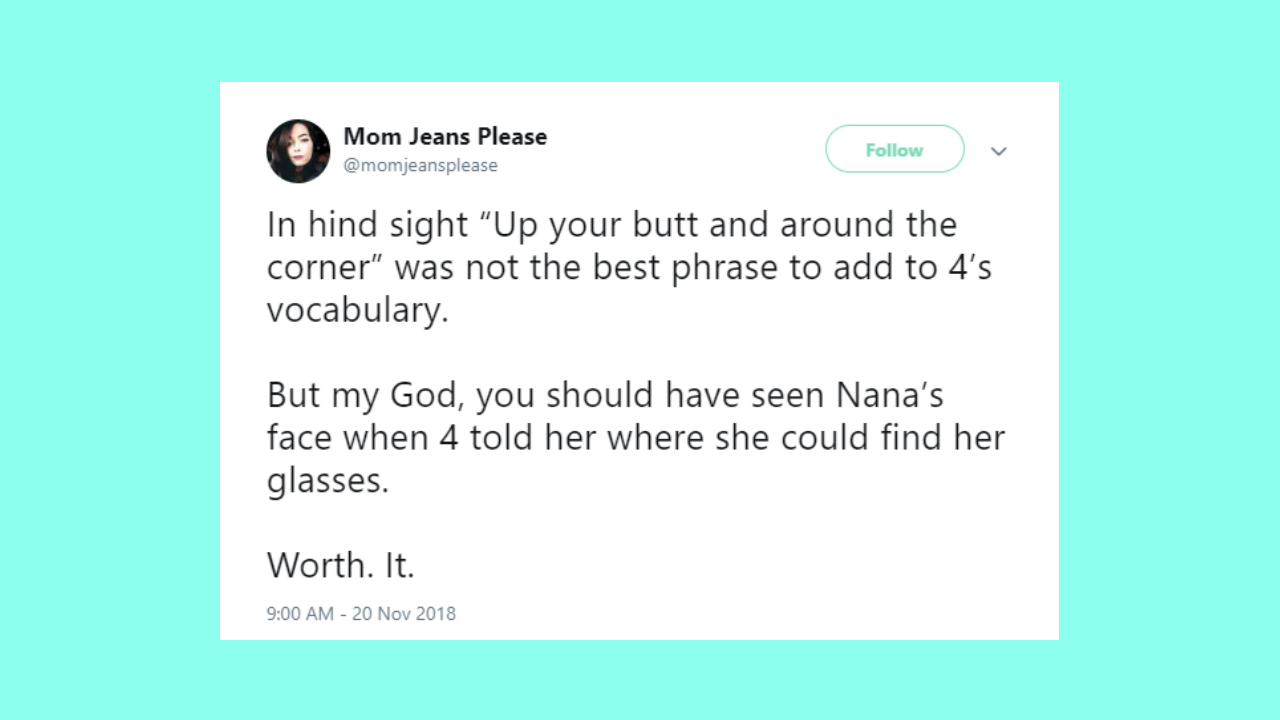Open the Mom Jeans Please display name
Image resolution: width=1280 pixels, height=720 pixels.
(x=445, y=136)
